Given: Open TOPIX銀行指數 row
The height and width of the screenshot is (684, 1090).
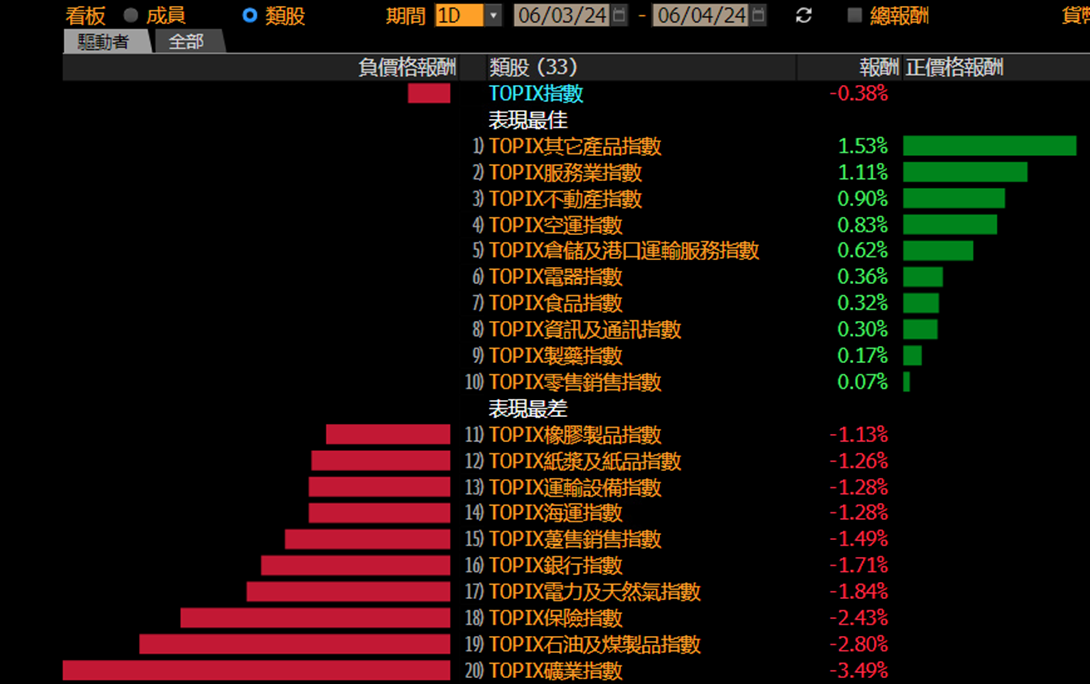Looking at the screenshot, I should coord(555,566).
